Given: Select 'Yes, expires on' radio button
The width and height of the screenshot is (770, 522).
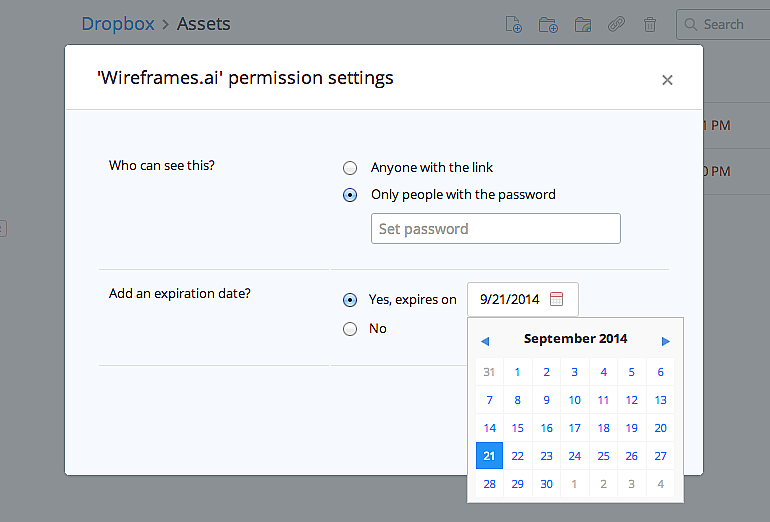Looking at the screenshot, I should point(350,299).
